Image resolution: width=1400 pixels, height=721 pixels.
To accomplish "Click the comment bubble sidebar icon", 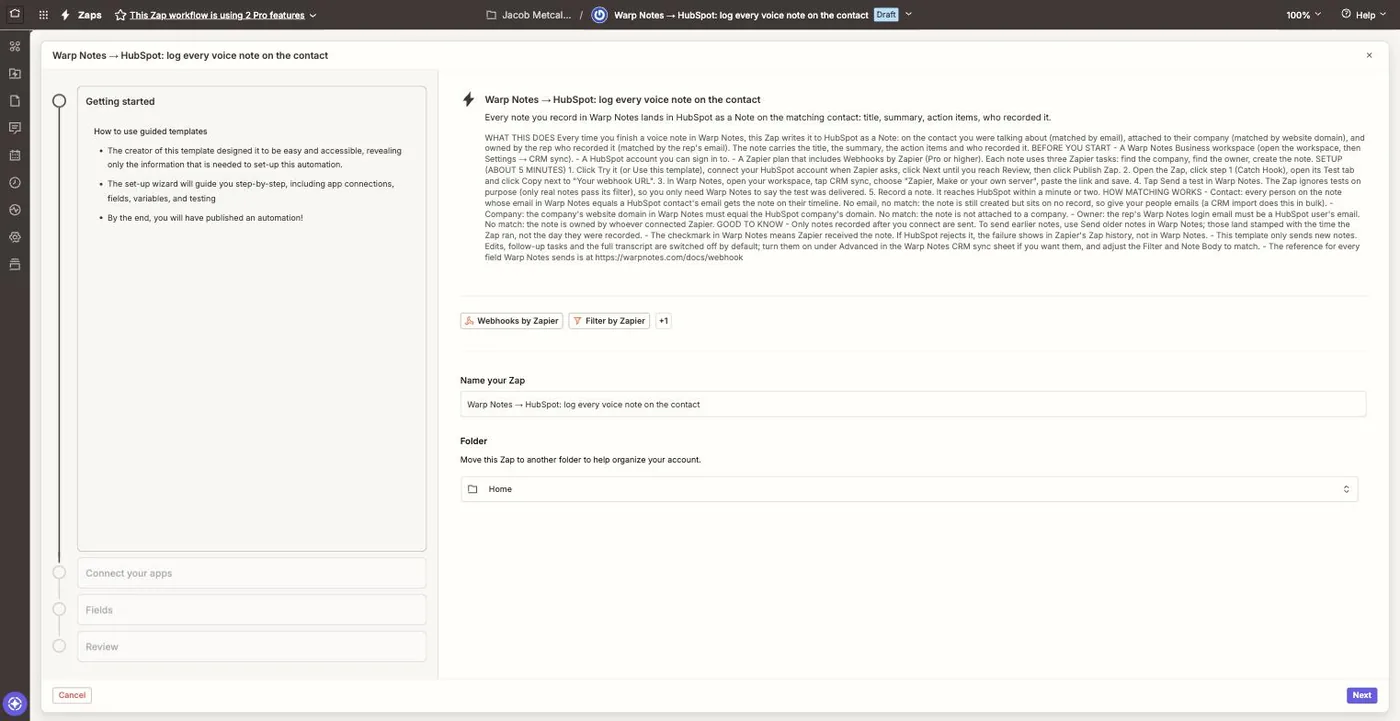I will tap(15, 127).
